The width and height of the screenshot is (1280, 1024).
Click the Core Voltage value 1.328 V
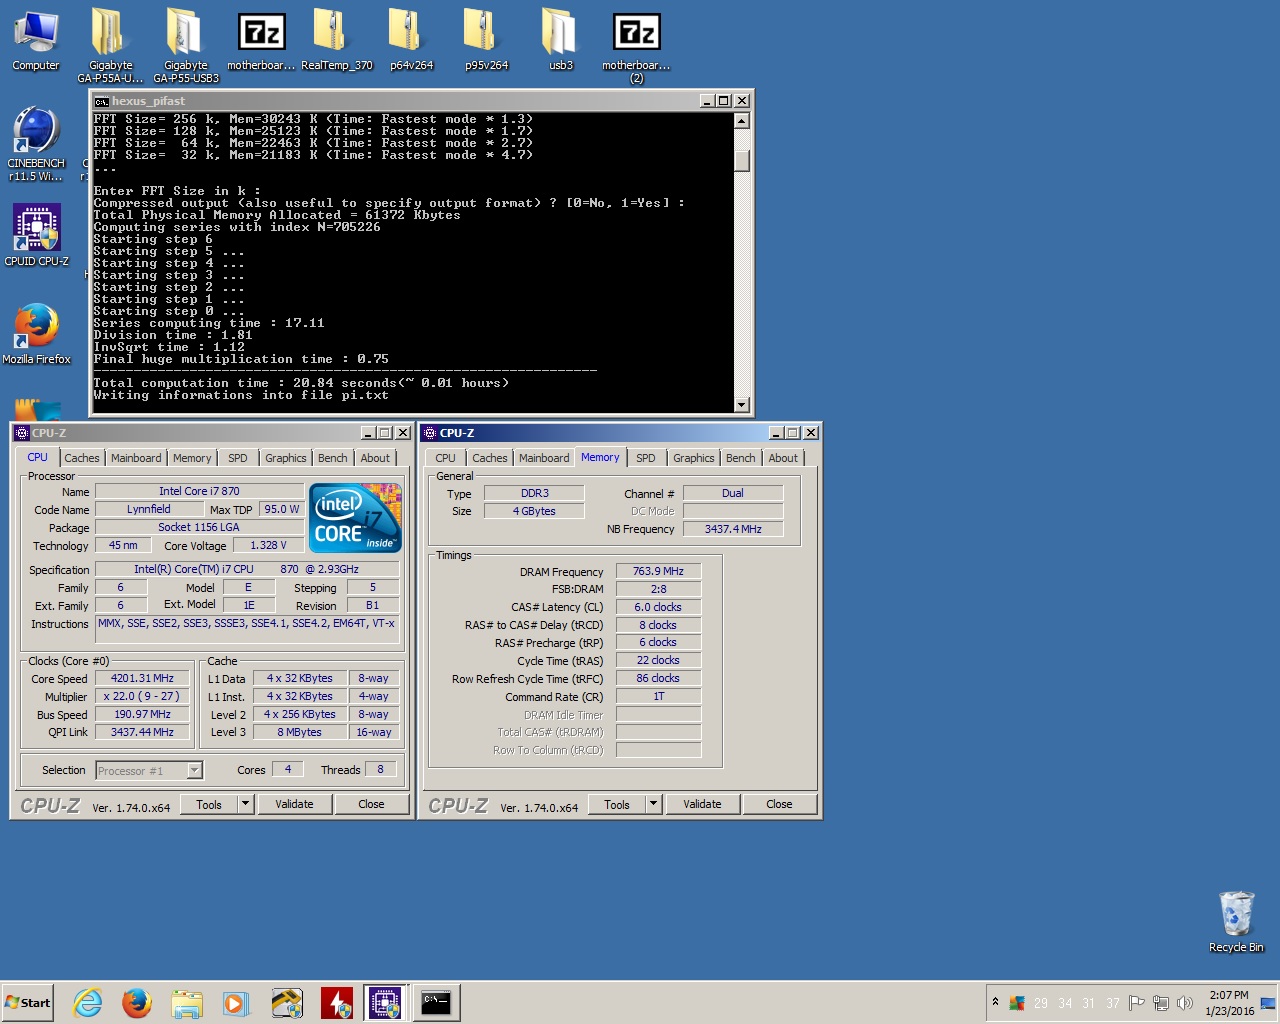coord(268,545)
